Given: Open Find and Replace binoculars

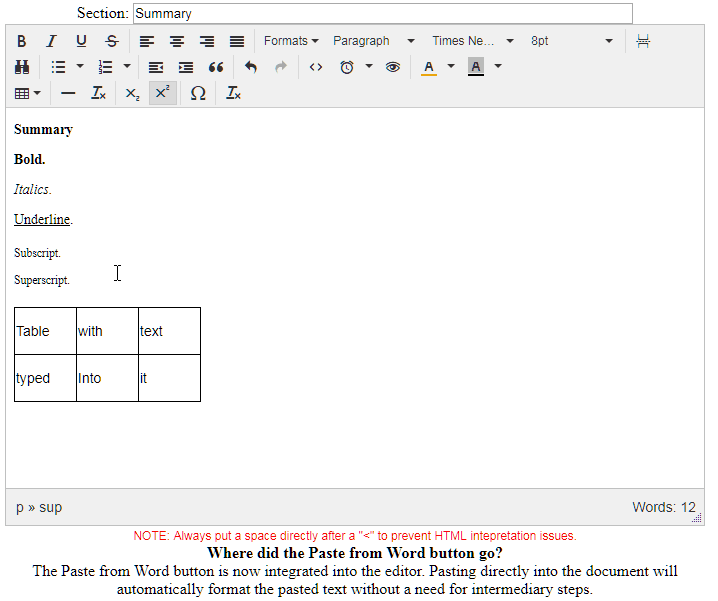Looking at the screenshot, I should click(x=22, y=67).
